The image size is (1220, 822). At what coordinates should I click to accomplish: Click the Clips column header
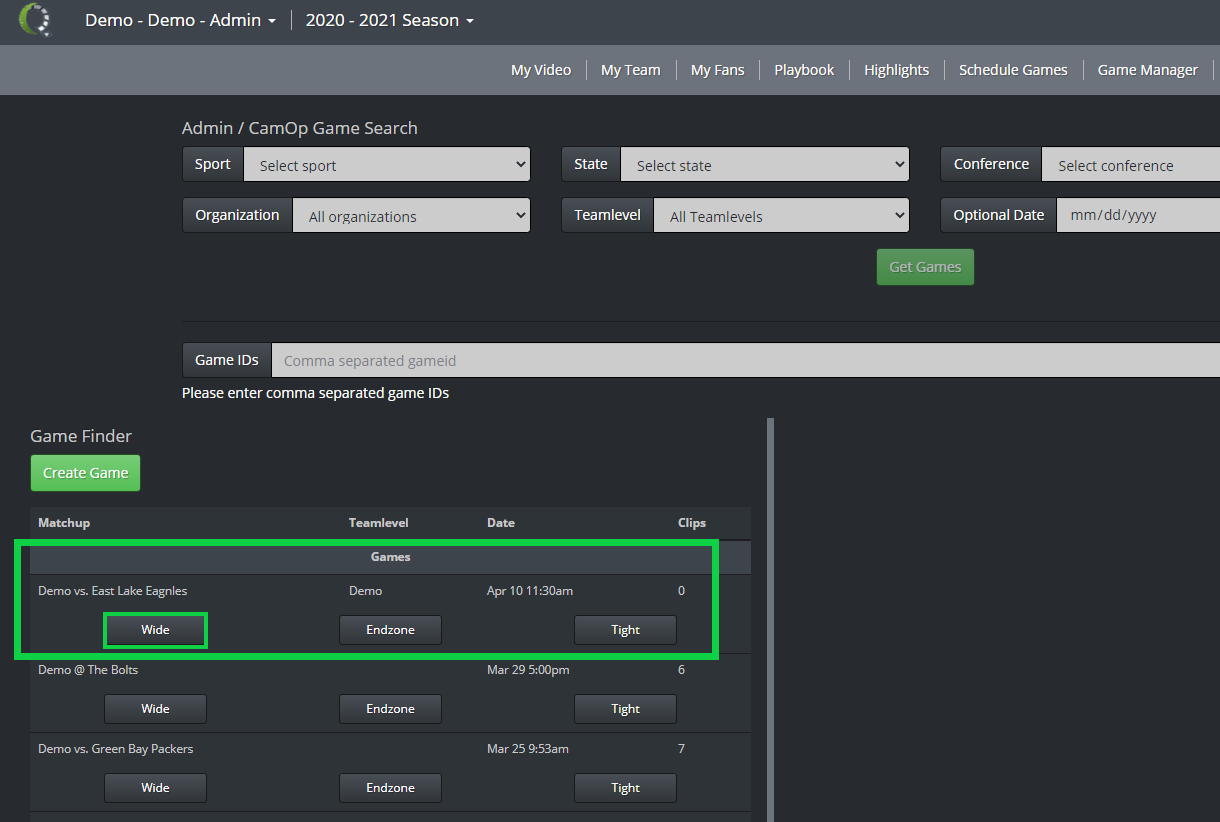pos(692,523)
